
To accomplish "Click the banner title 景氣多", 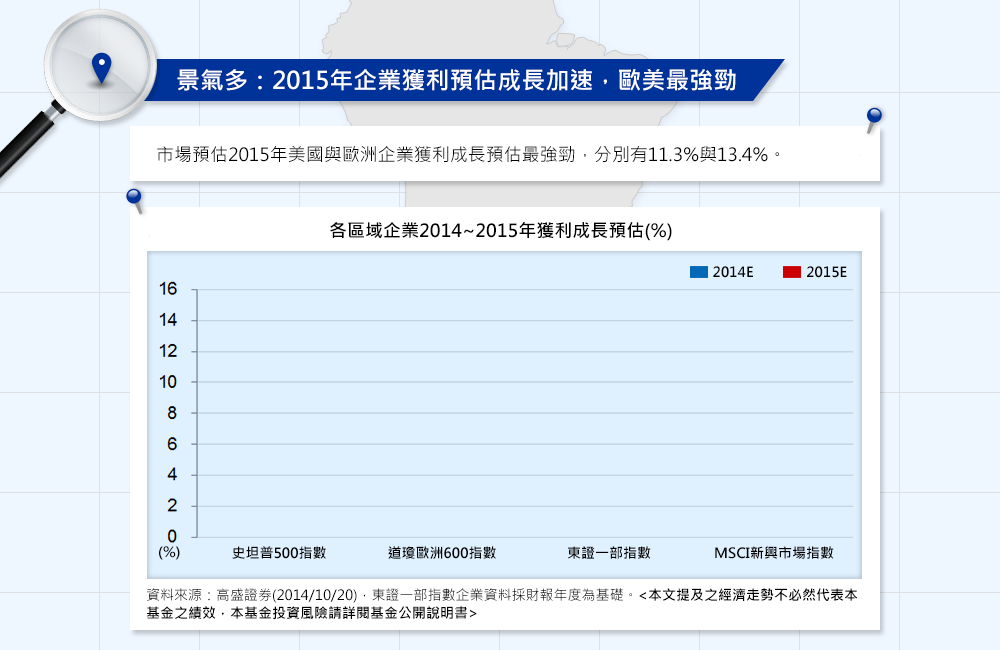I will click(x=211, y=81).
